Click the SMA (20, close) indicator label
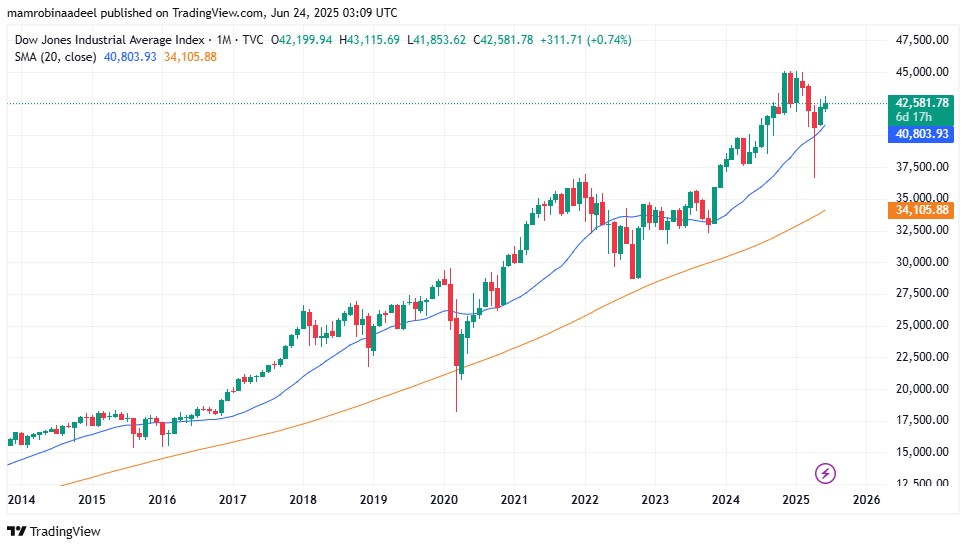This screenshot has height=544, width=965. tap(55, 57)
